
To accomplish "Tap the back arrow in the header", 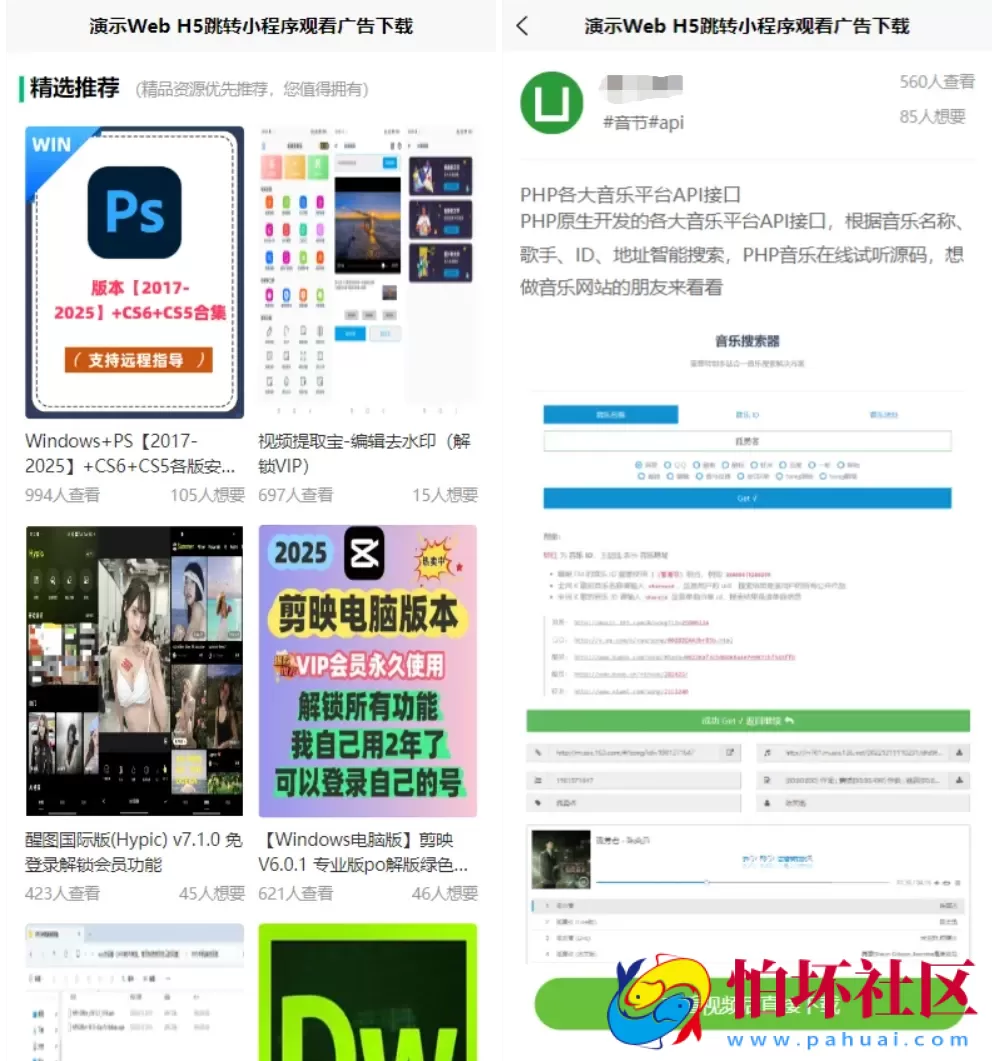I will pos(520,26).
